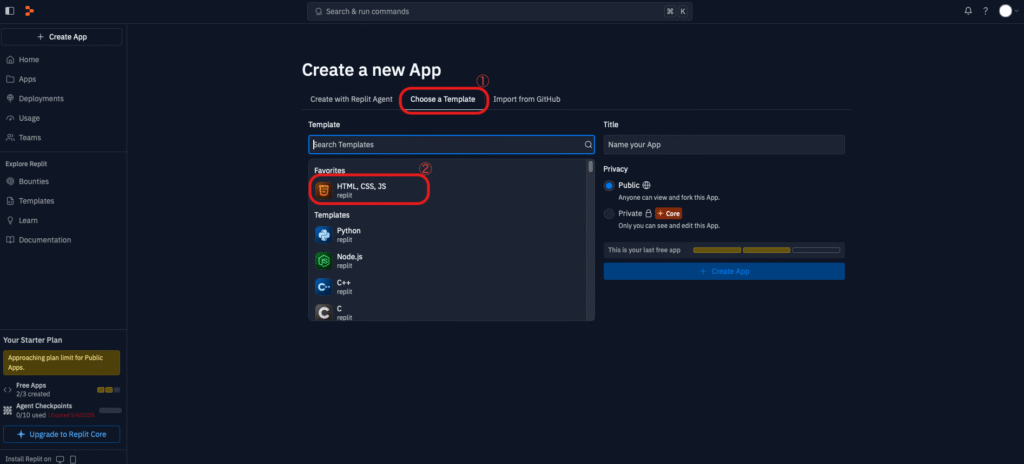Click the Agent Checkpoints usage row
This screenshot has width=1024, height=464.
coord(61,410)
